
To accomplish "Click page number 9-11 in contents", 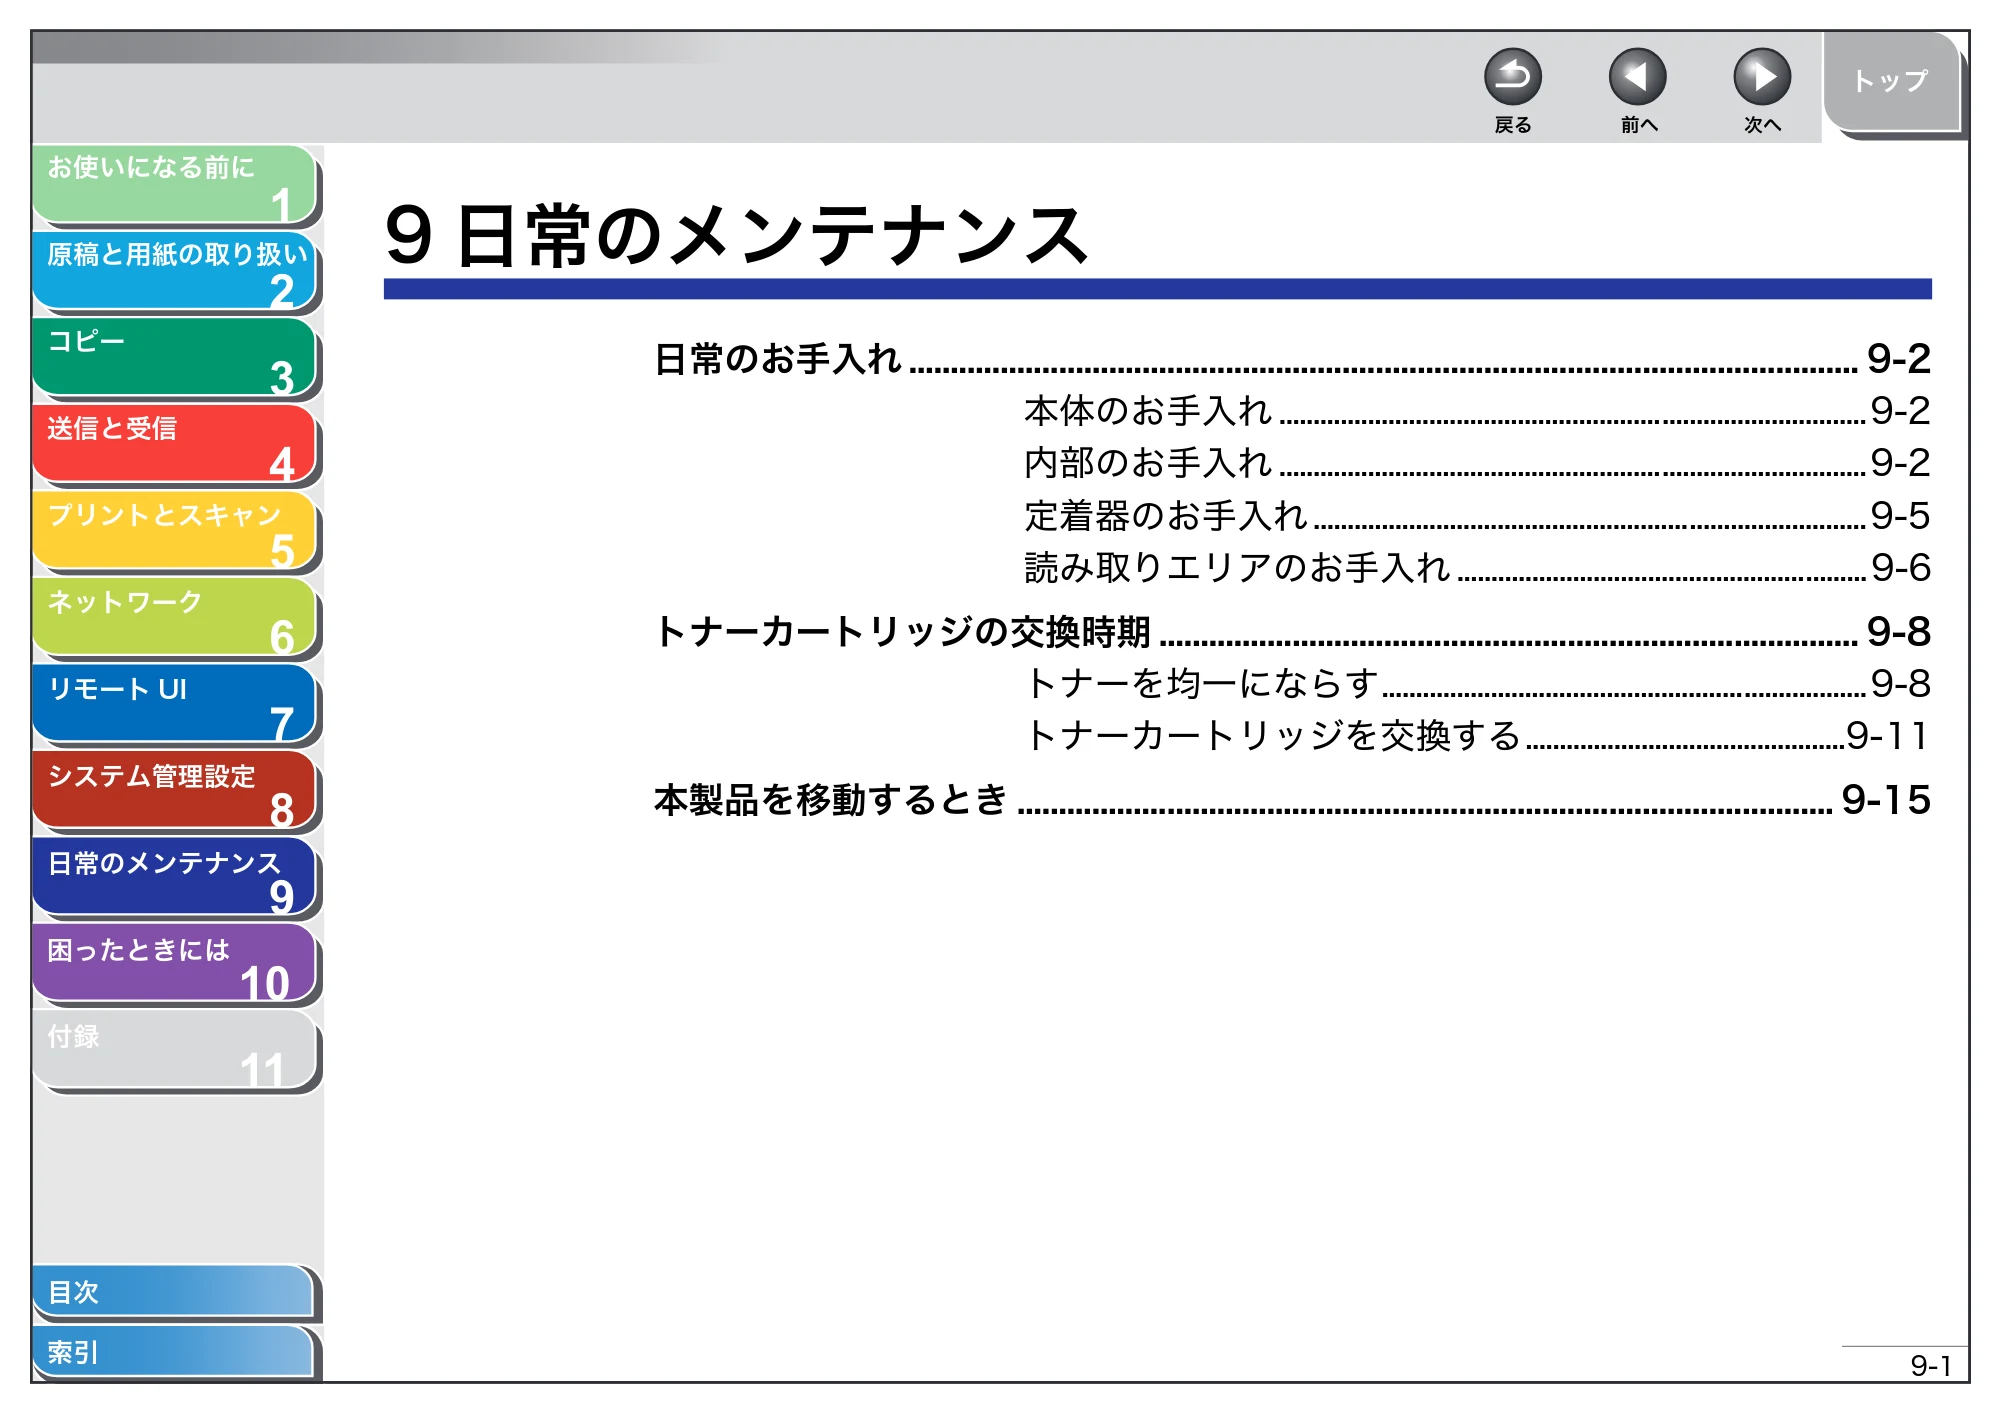I will pyautogui.click(x=1888, y=736).
